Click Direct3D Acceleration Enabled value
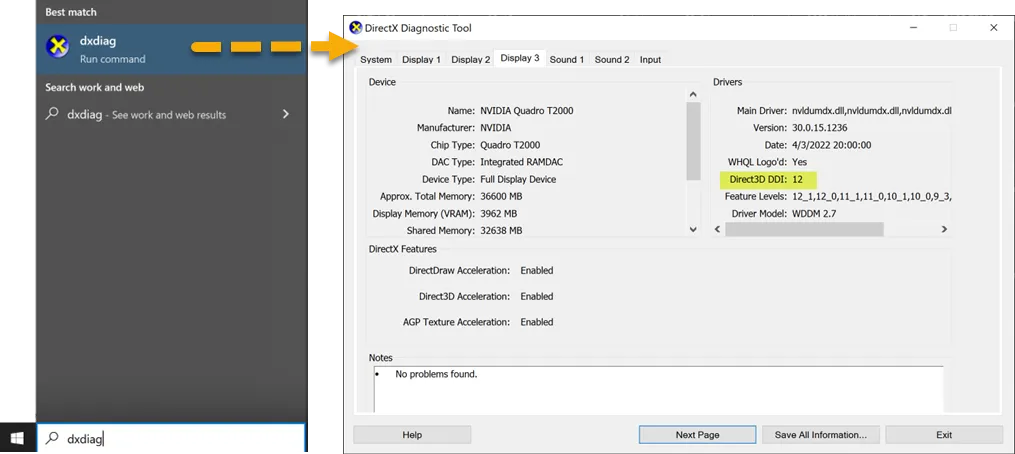The image size is (1015, 454). coord(537,296)
